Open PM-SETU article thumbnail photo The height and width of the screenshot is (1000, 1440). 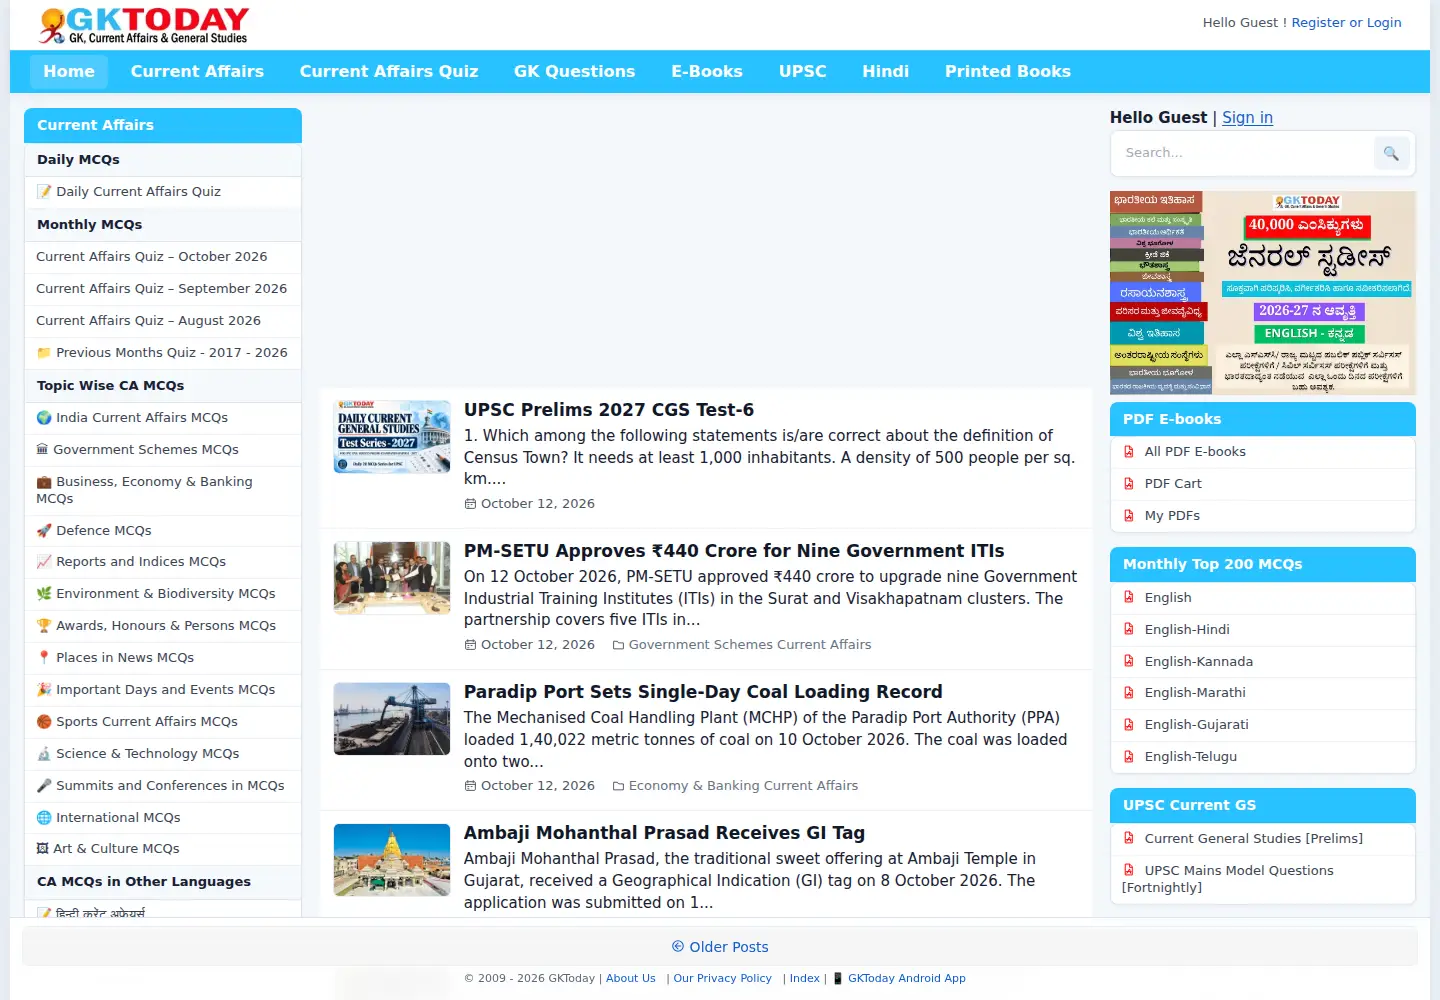392,578
